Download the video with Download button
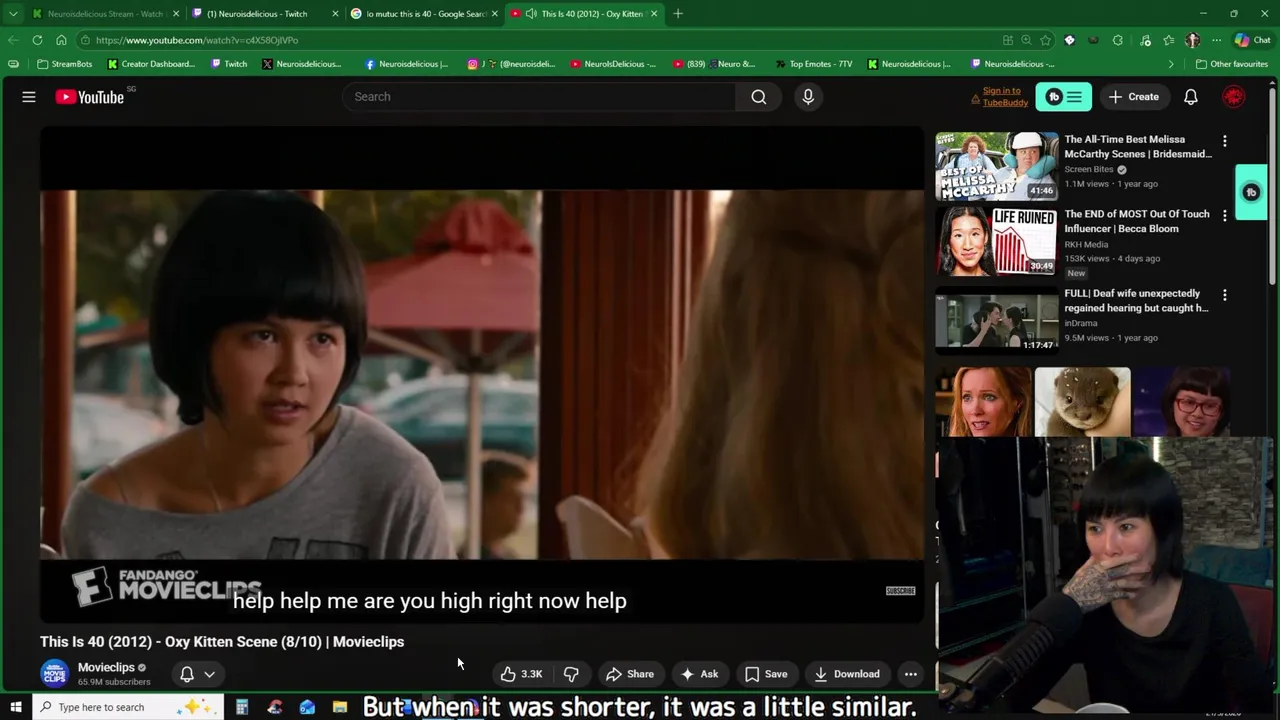1280x720 pixels. coord(847,674)
